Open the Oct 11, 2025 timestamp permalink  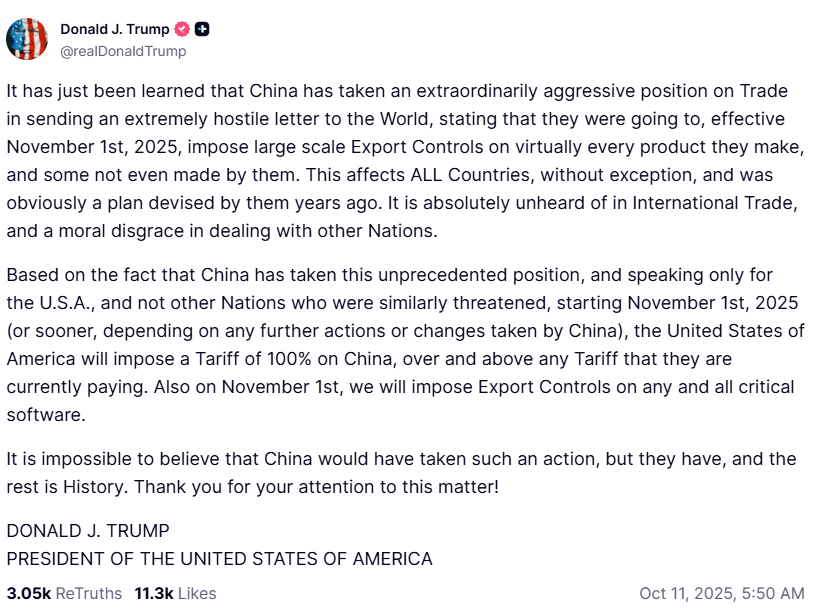tap(721, 593)
